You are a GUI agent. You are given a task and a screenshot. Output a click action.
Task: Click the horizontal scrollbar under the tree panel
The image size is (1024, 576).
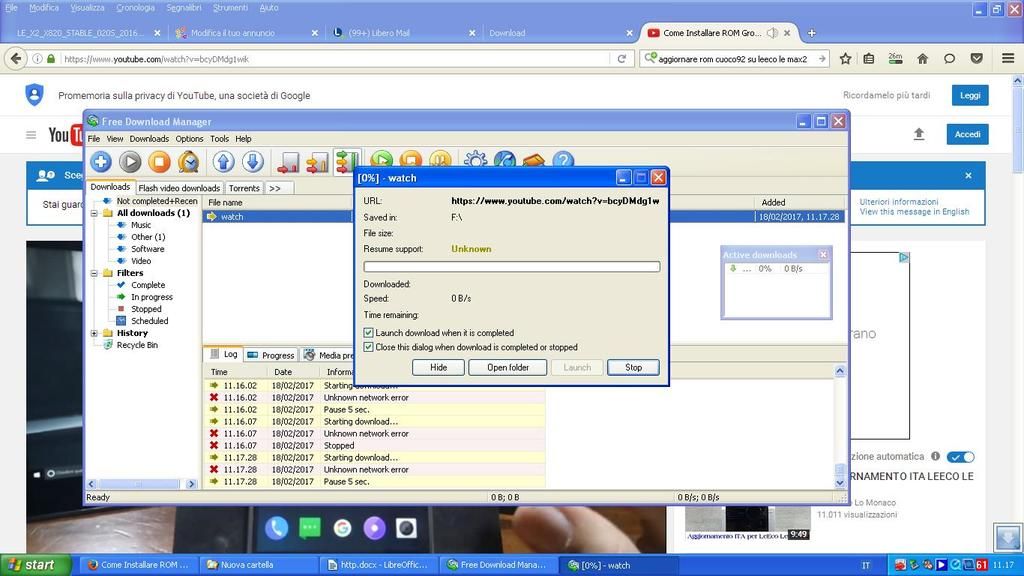pyautogui.click(x=141, y=484)
